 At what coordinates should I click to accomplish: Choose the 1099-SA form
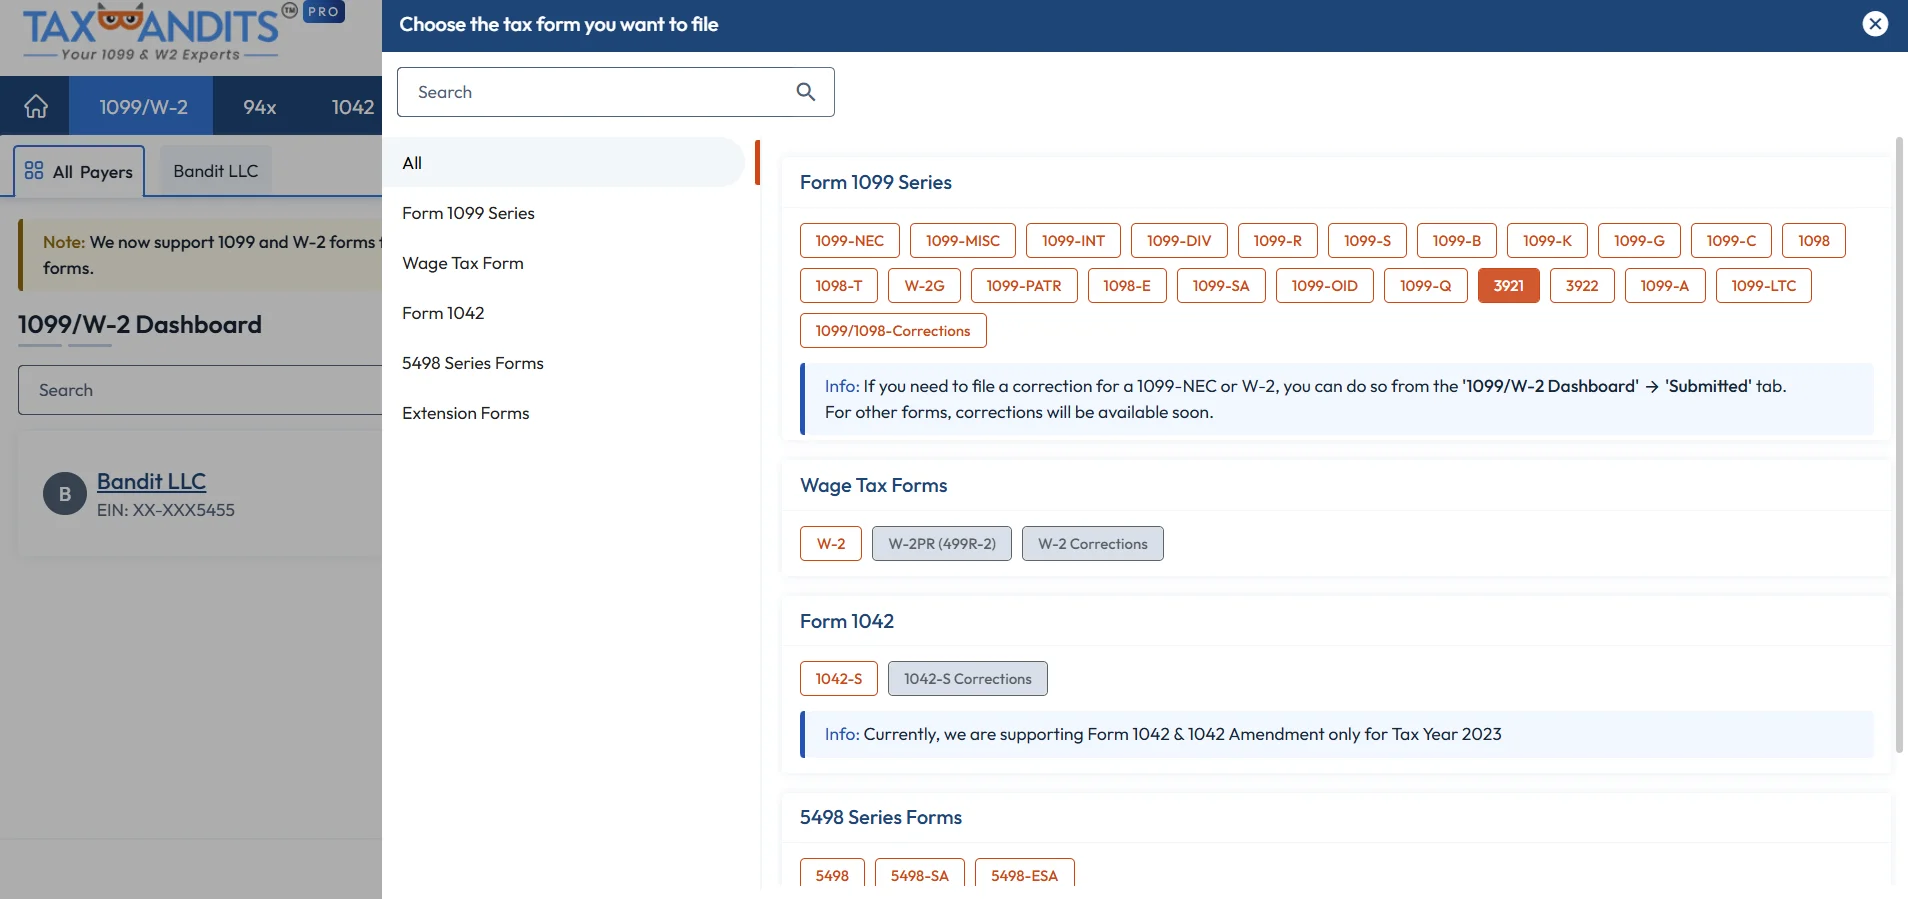[1221, 286]
